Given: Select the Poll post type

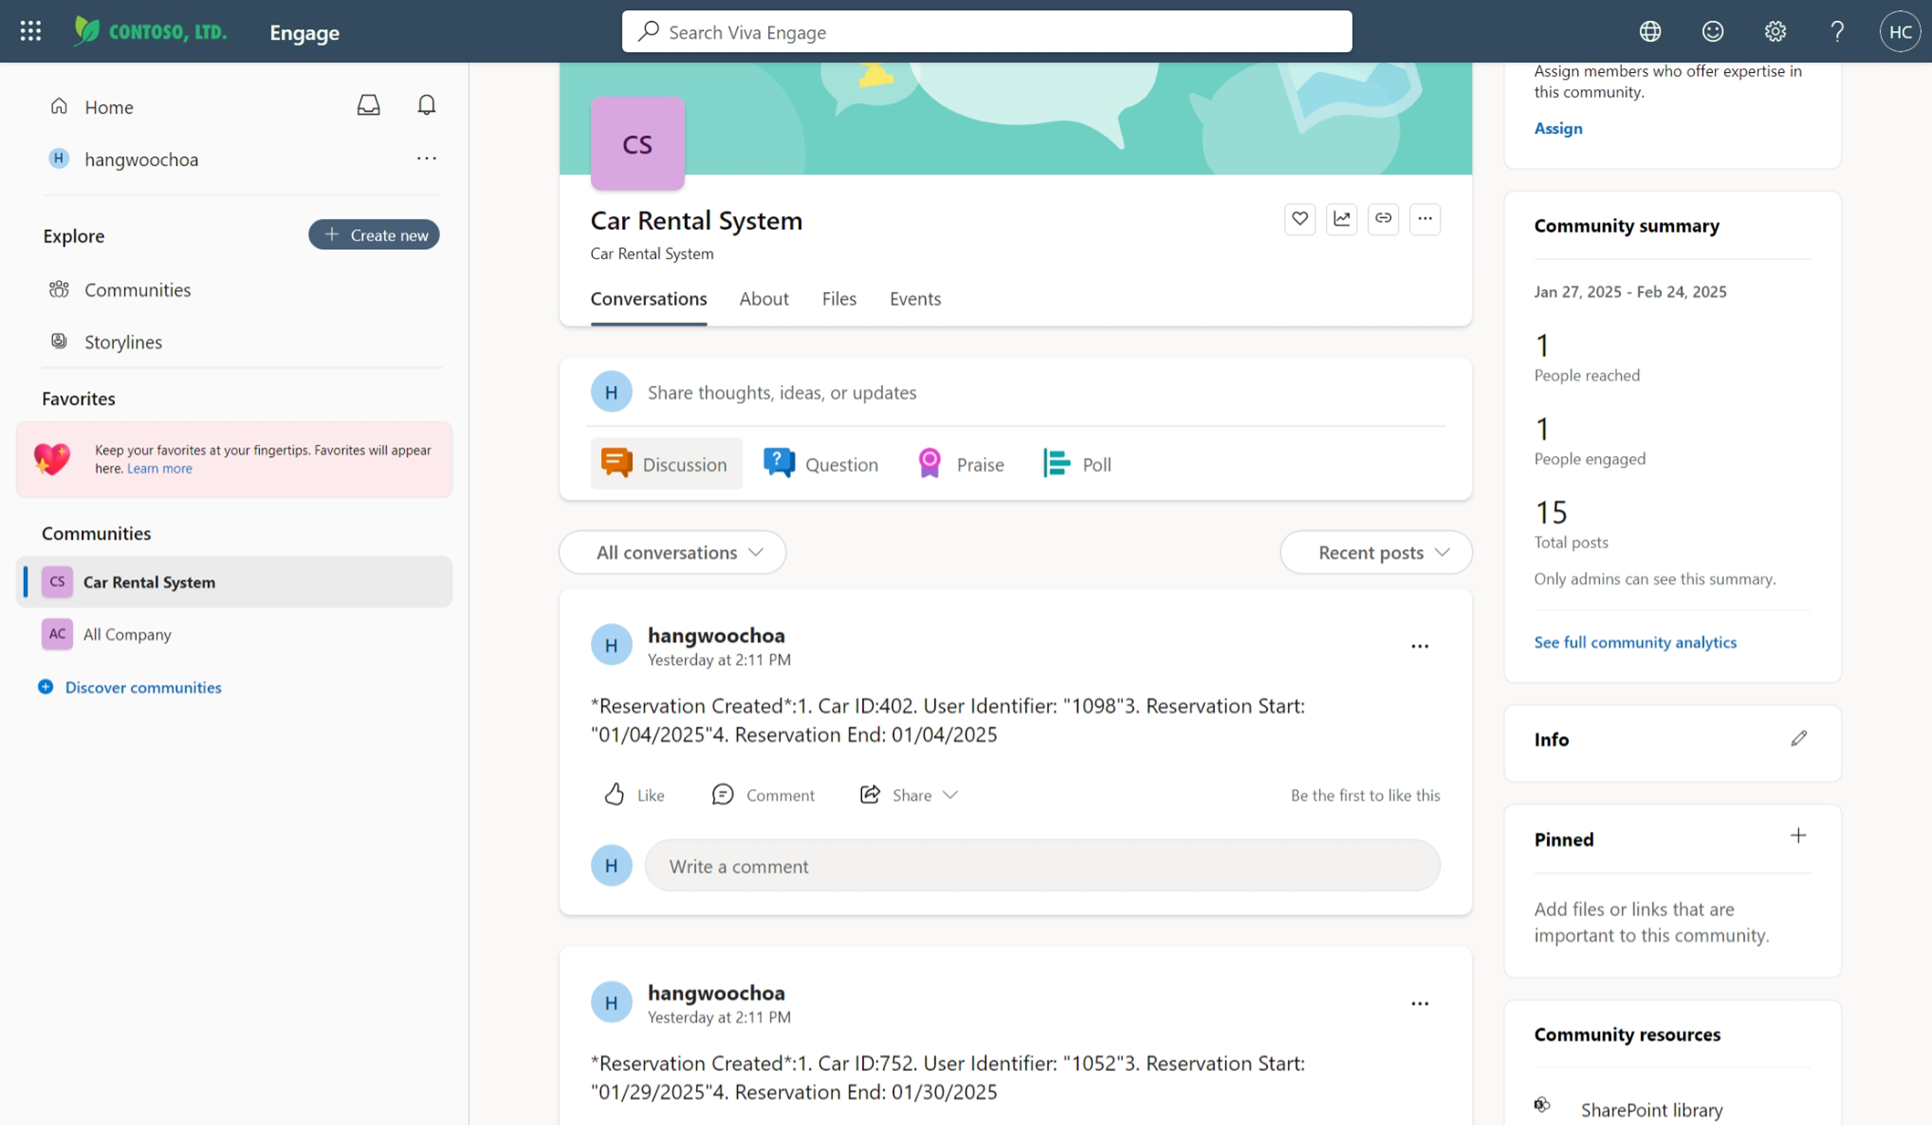Looking at the screenshot, I should point(1076,463).
